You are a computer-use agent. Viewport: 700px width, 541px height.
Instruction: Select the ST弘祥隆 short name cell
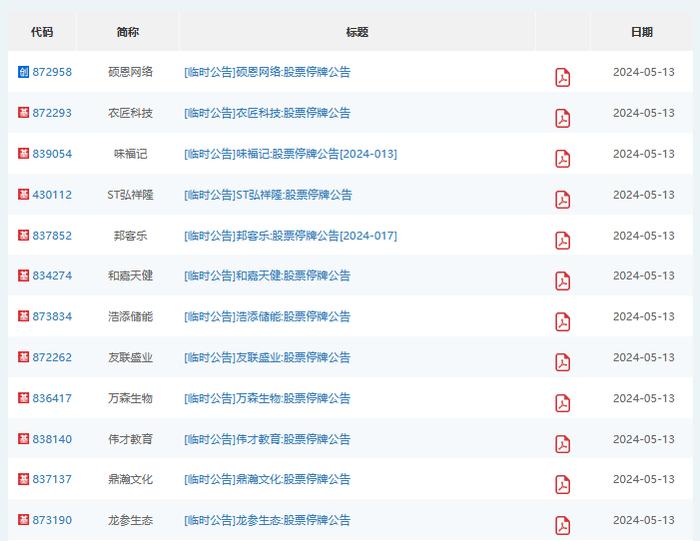pos(130,195)
